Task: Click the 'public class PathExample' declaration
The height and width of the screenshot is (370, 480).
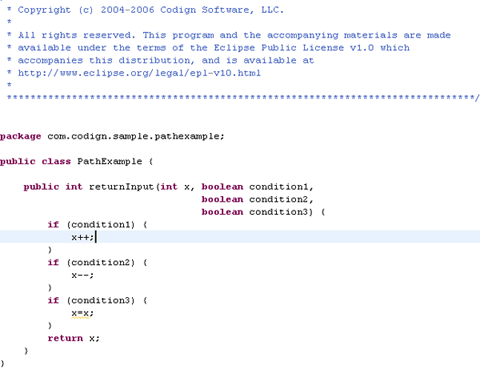Action: click(76, 162)
